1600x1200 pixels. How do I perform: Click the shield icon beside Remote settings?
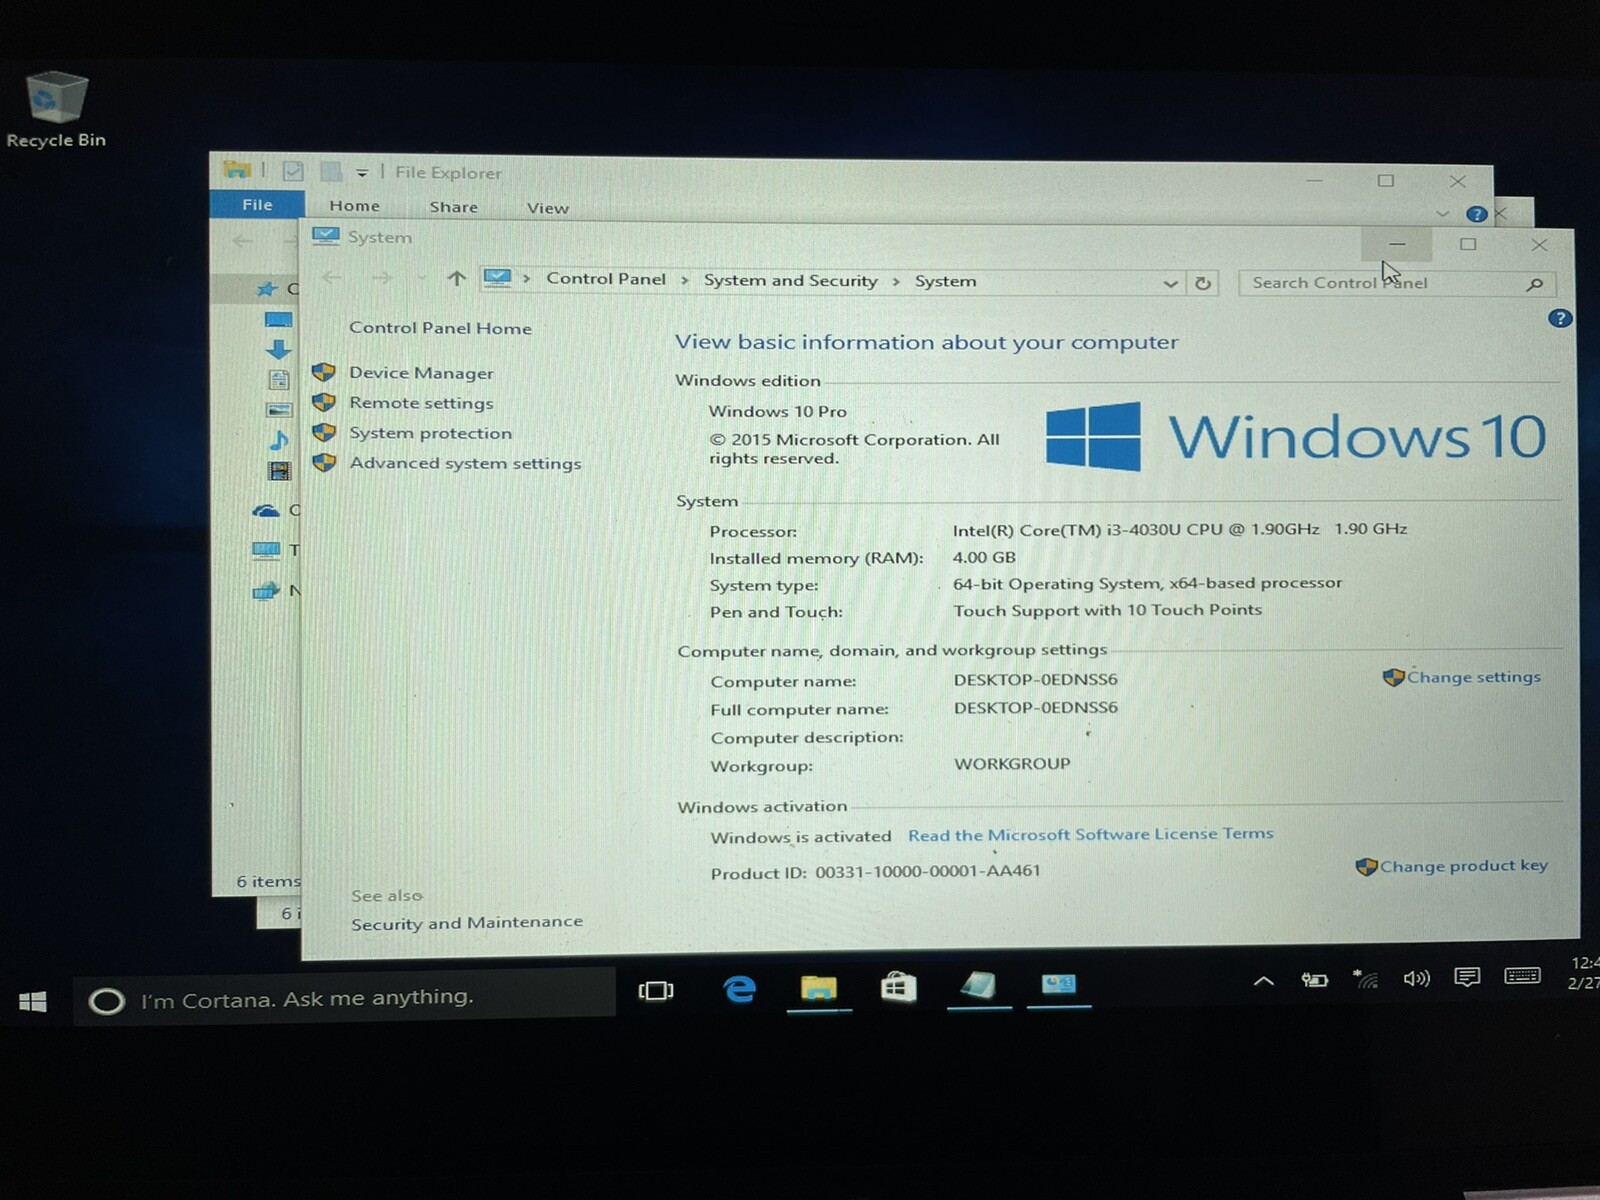323,402
